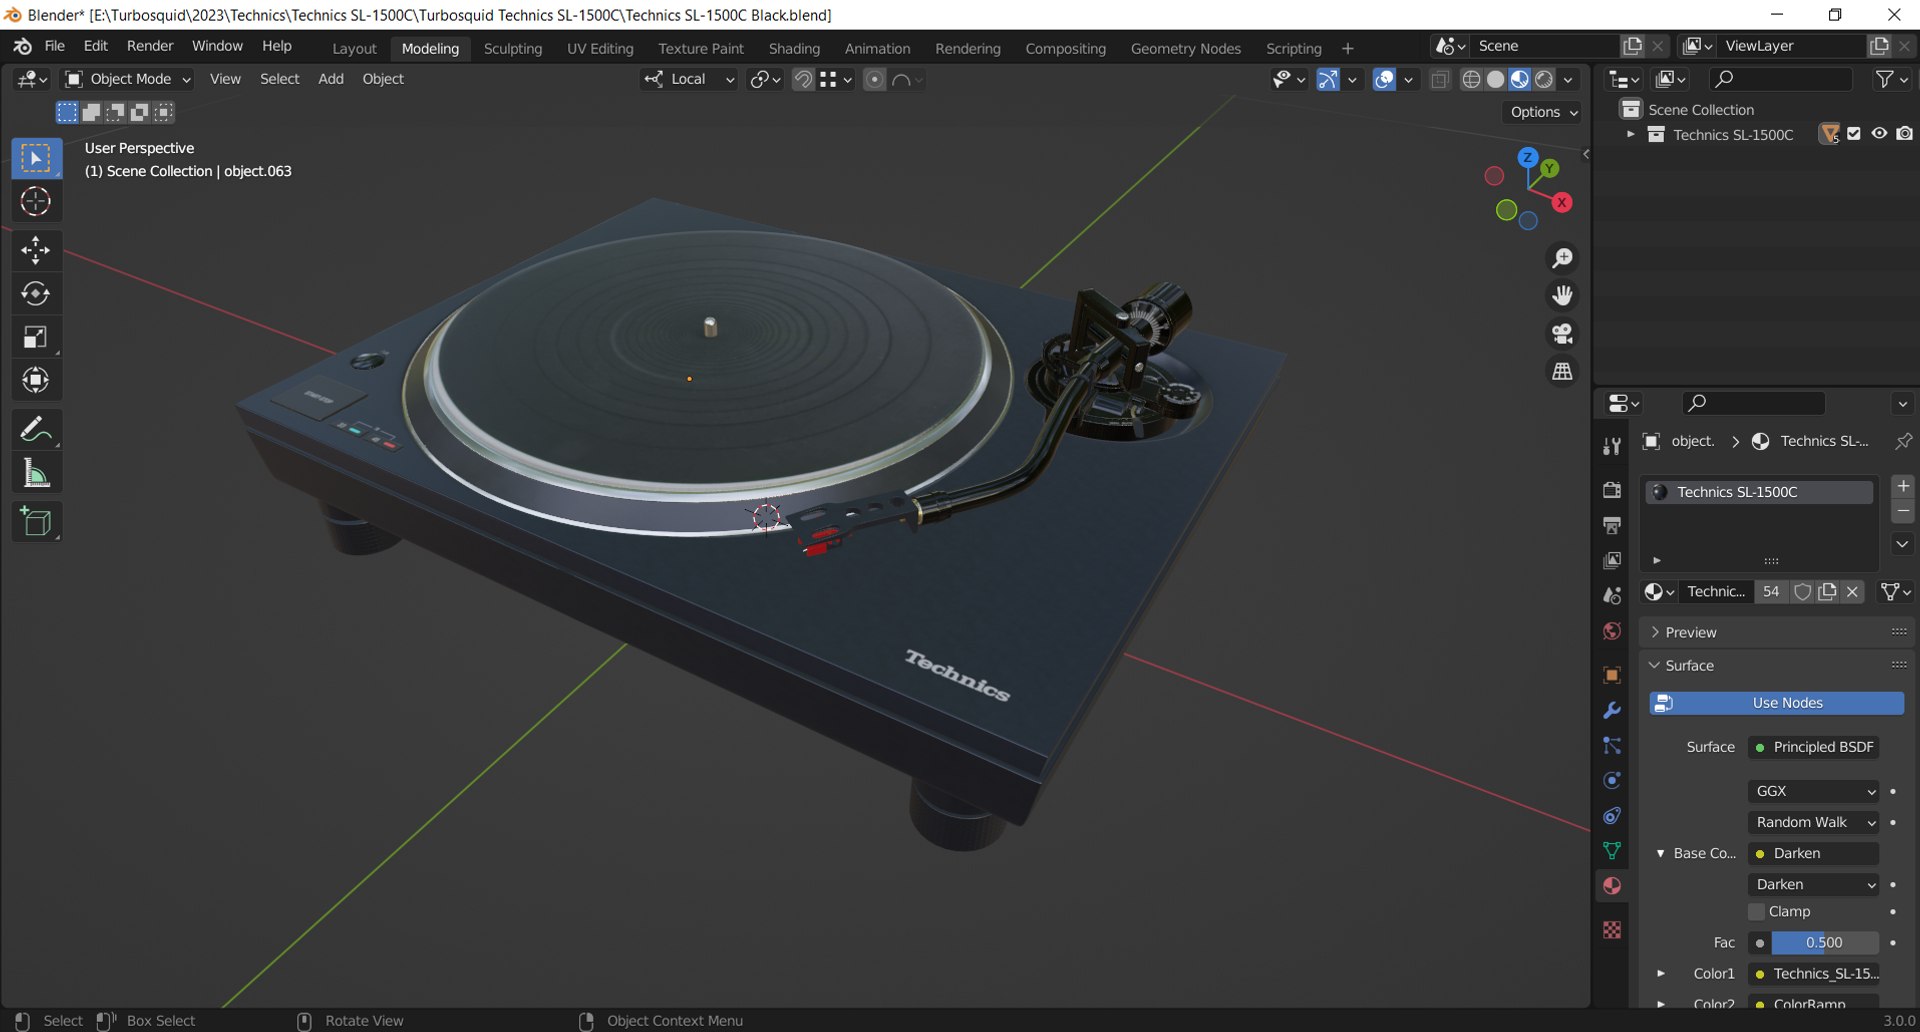Switch to rendered viewport shading
Image resolution: width=1920 pixels, height=1032 pixels.
(x=1544, y=79)
